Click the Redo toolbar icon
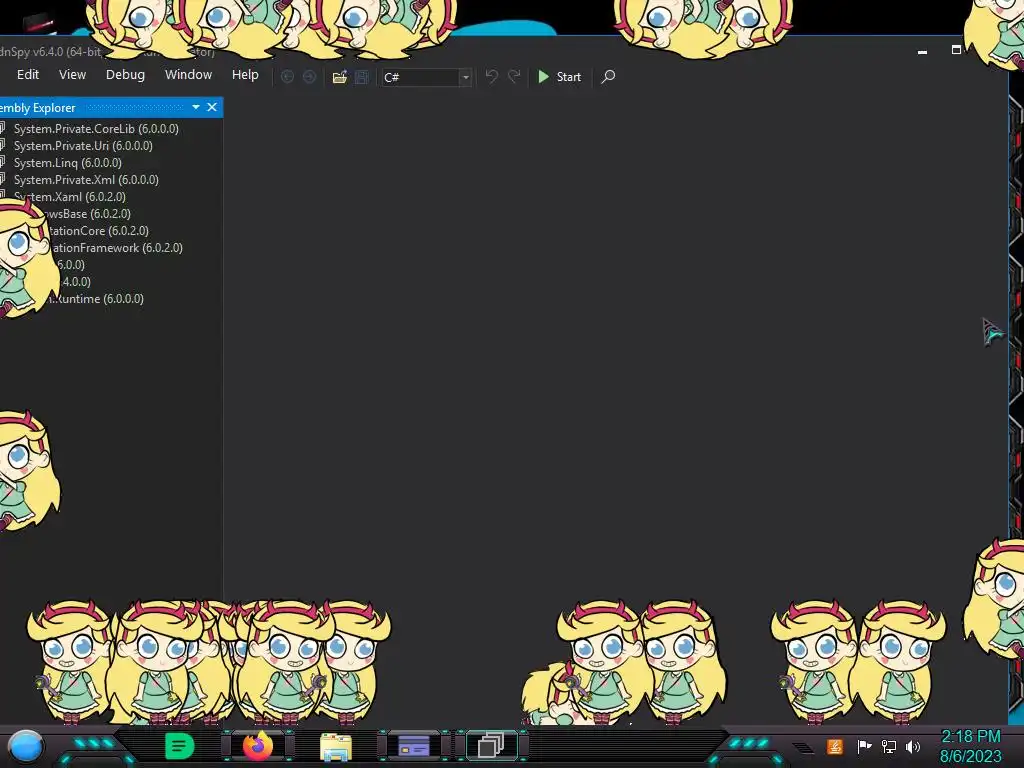 click(x=514, y=77)
